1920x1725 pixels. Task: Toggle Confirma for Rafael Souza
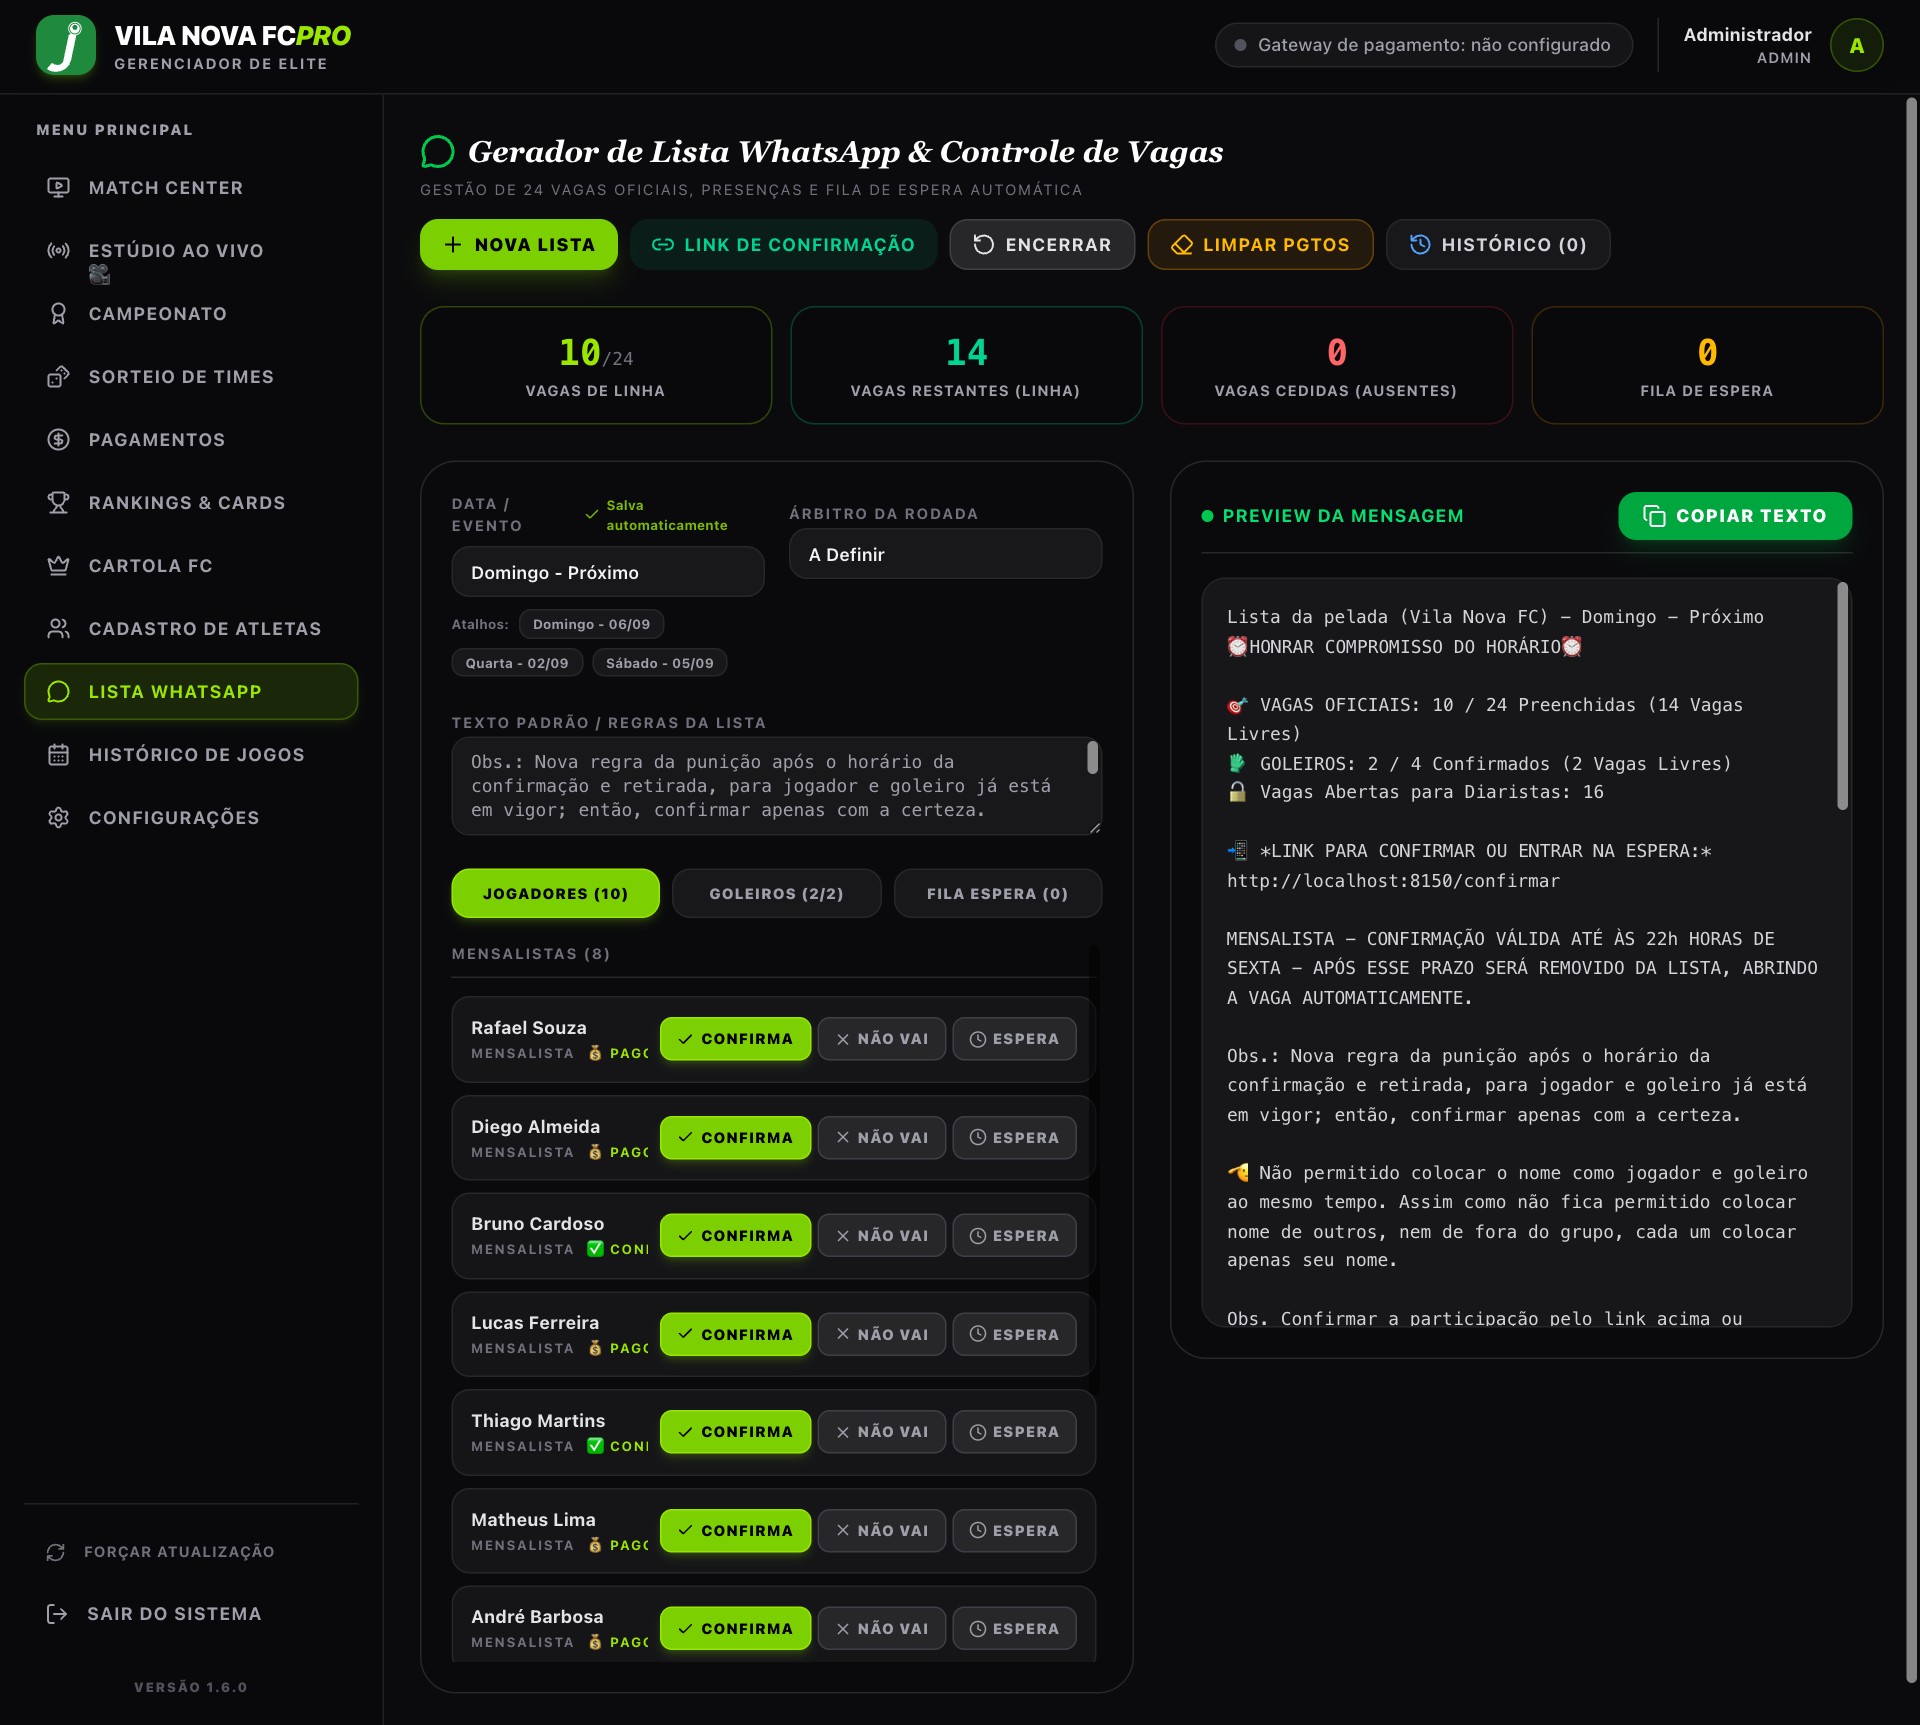(x=735, y=1039)
